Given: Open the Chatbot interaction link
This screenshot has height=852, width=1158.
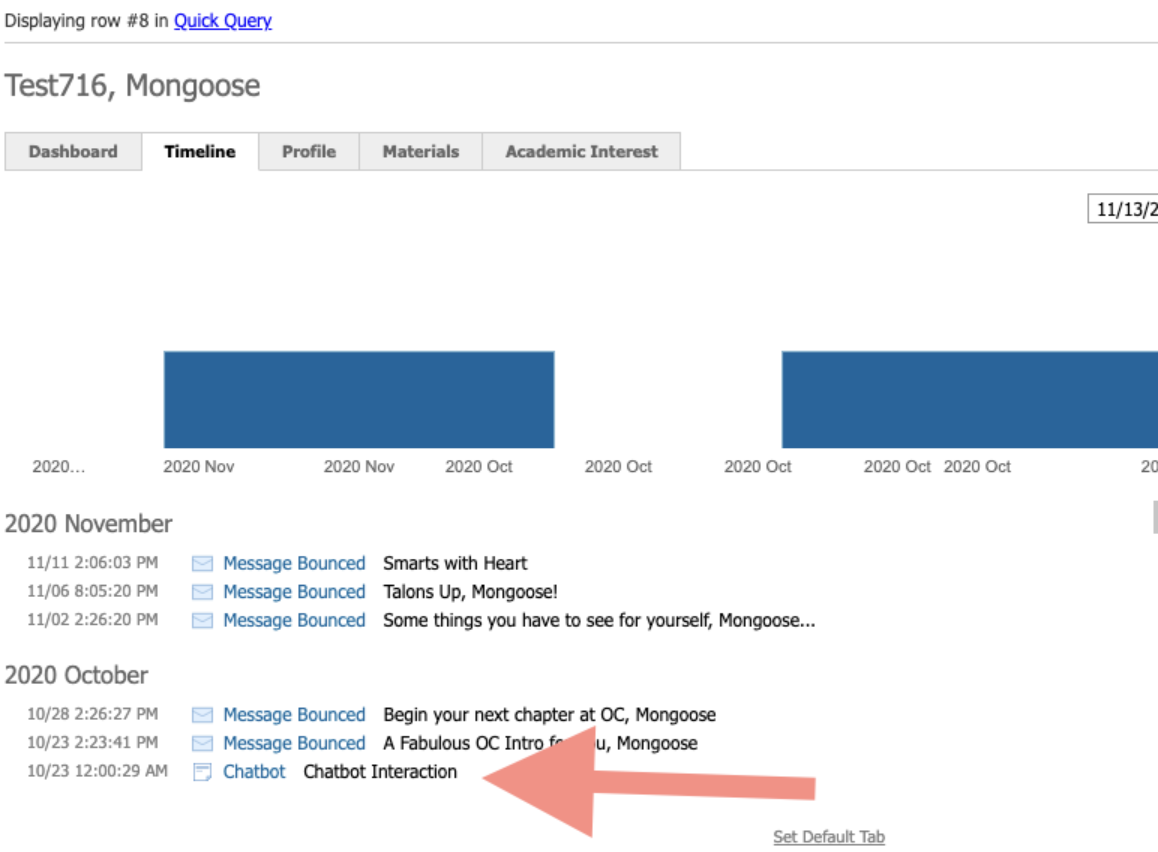Looking at the screenshot, I should click(x=254, y=772).
